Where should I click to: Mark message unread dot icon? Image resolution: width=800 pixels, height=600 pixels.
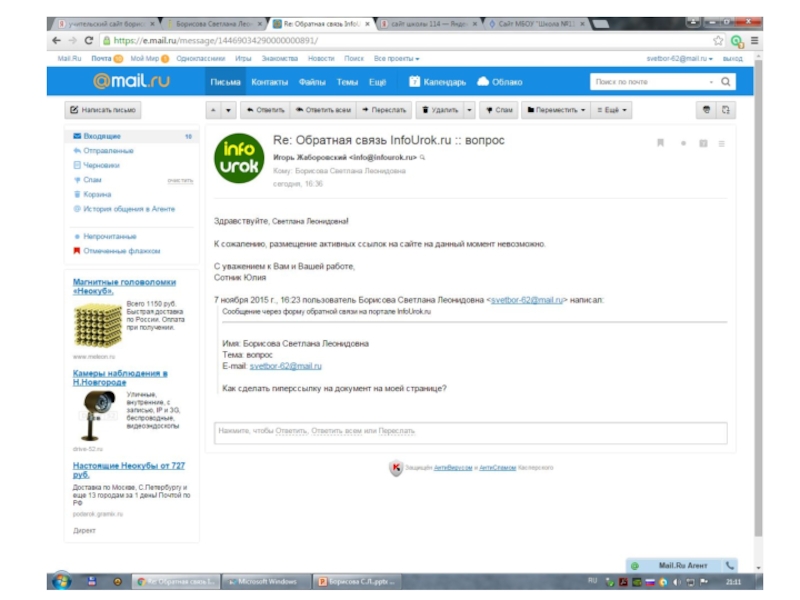[683, 143]
